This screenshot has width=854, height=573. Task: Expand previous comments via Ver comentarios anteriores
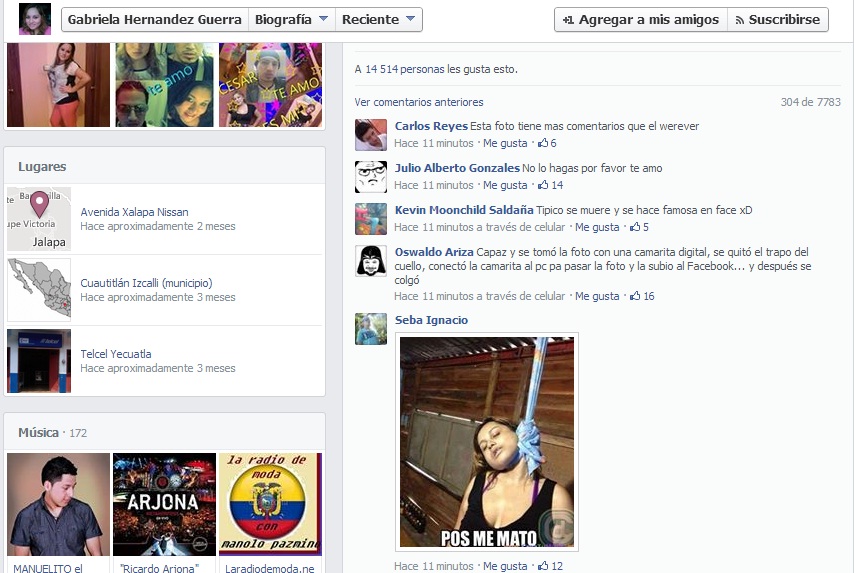[x=419, y=102]
